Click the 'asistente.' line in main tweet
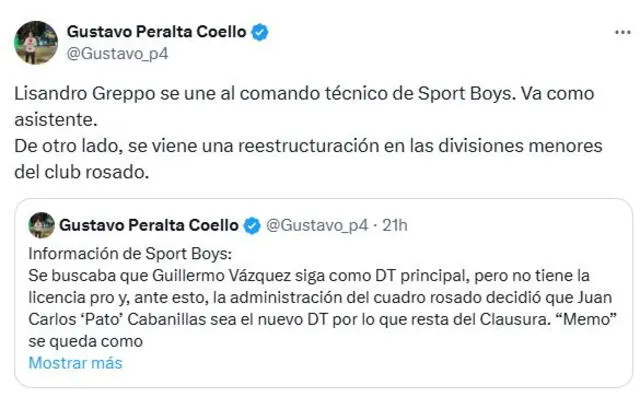Viewport: 640px width, 397px height. 56,120
